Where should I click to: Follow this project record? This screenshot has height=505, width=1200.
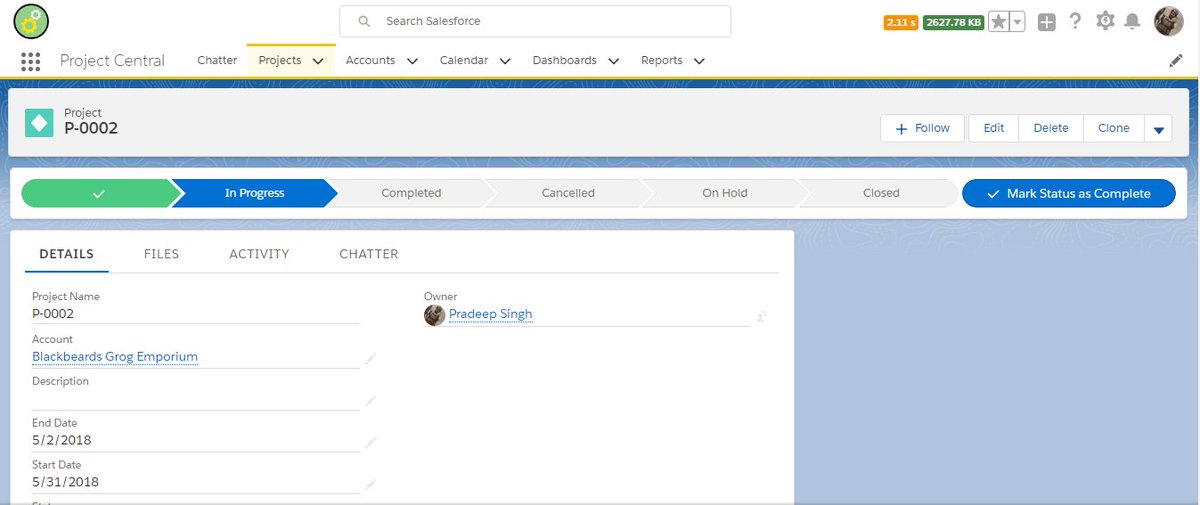tap(922, 128)
